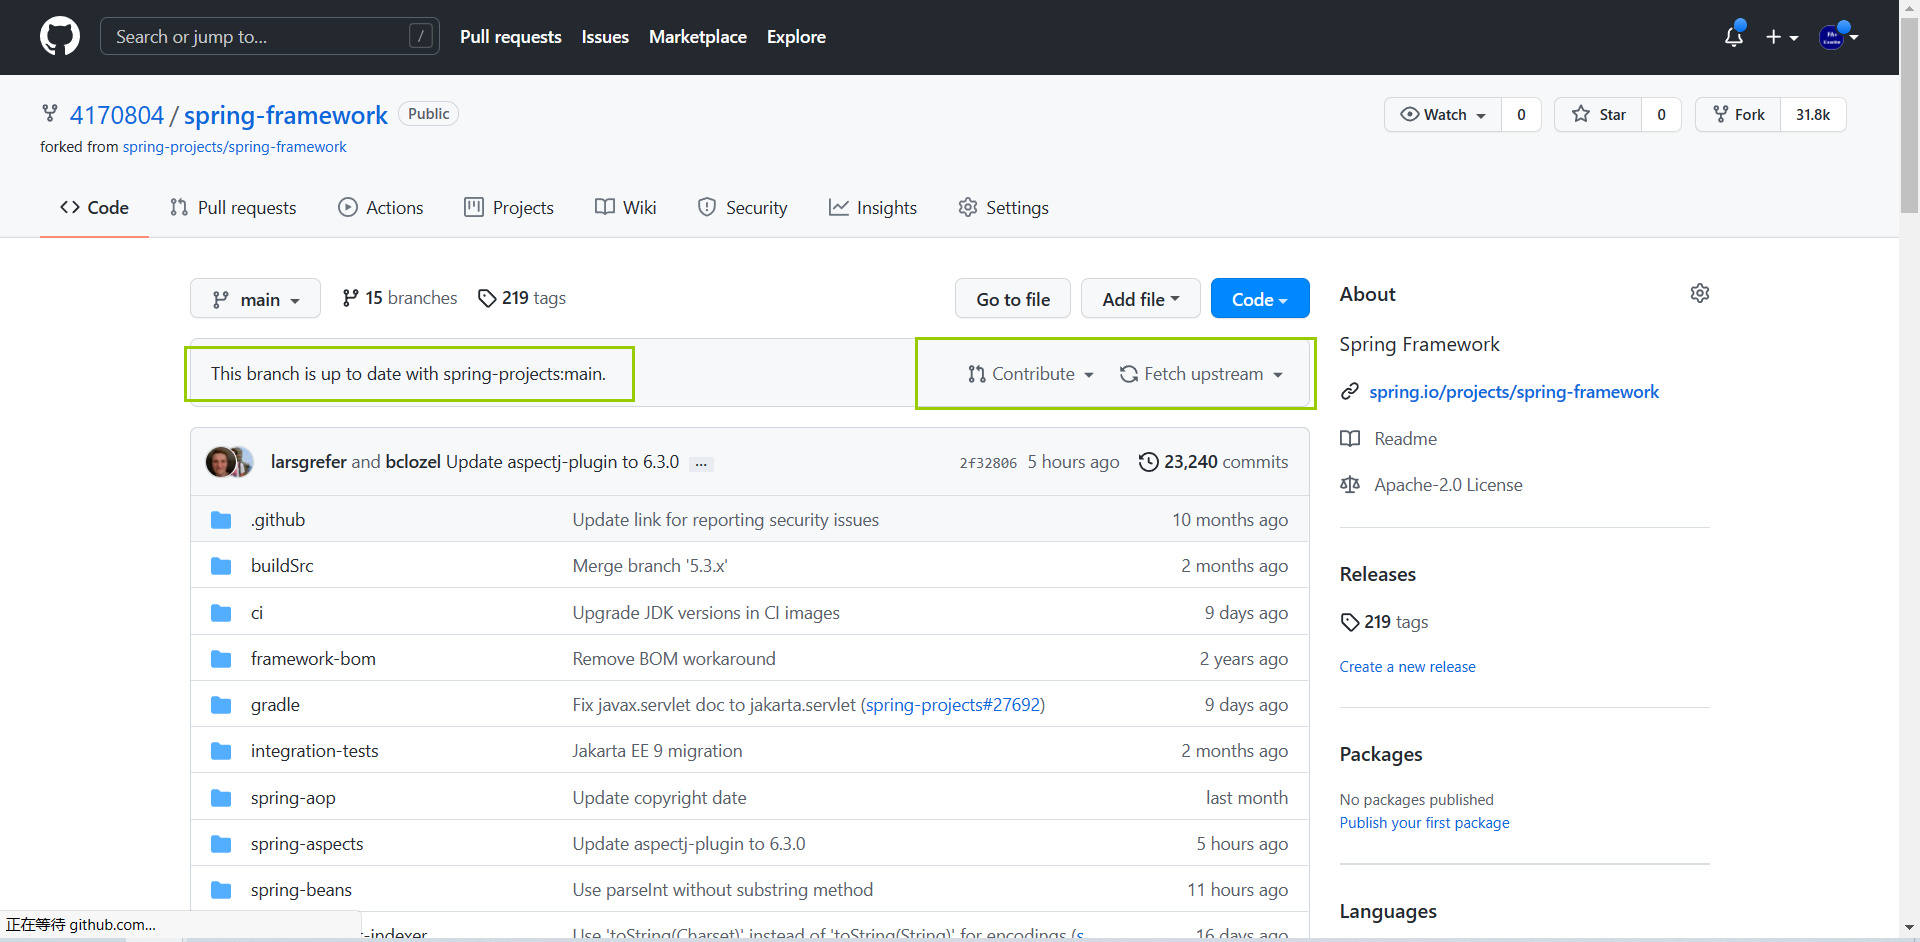Expand the Fetch upstream dropdown
Image resolution: width=1920 pixels, height=942 pixels.
pyautogui.click(x=1201, y=374)
